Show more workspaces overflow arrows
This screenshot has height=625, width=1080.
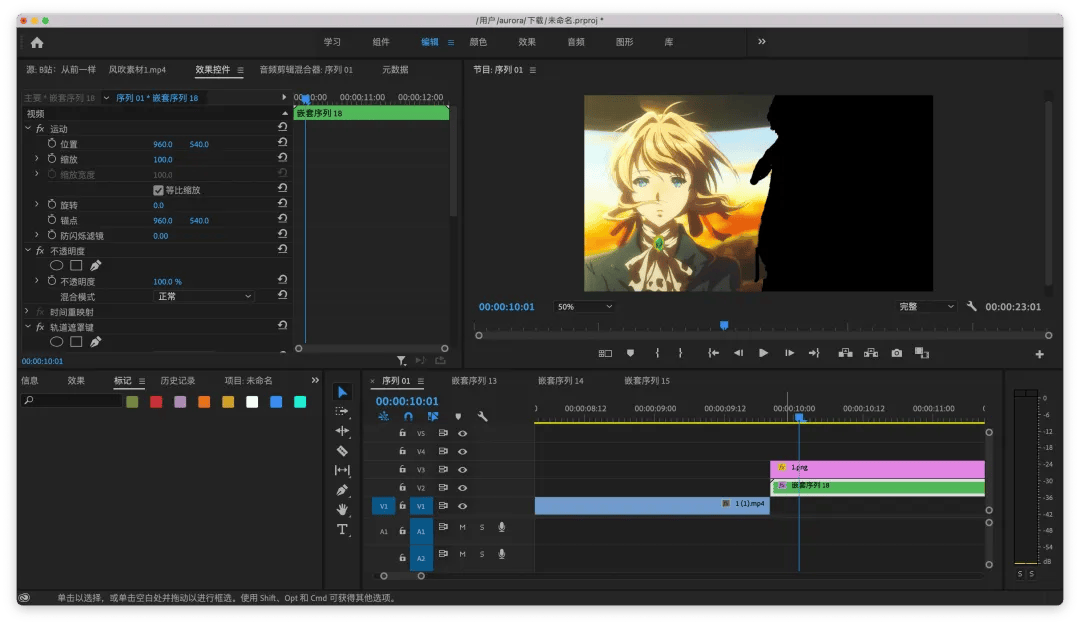coord(762,42)
